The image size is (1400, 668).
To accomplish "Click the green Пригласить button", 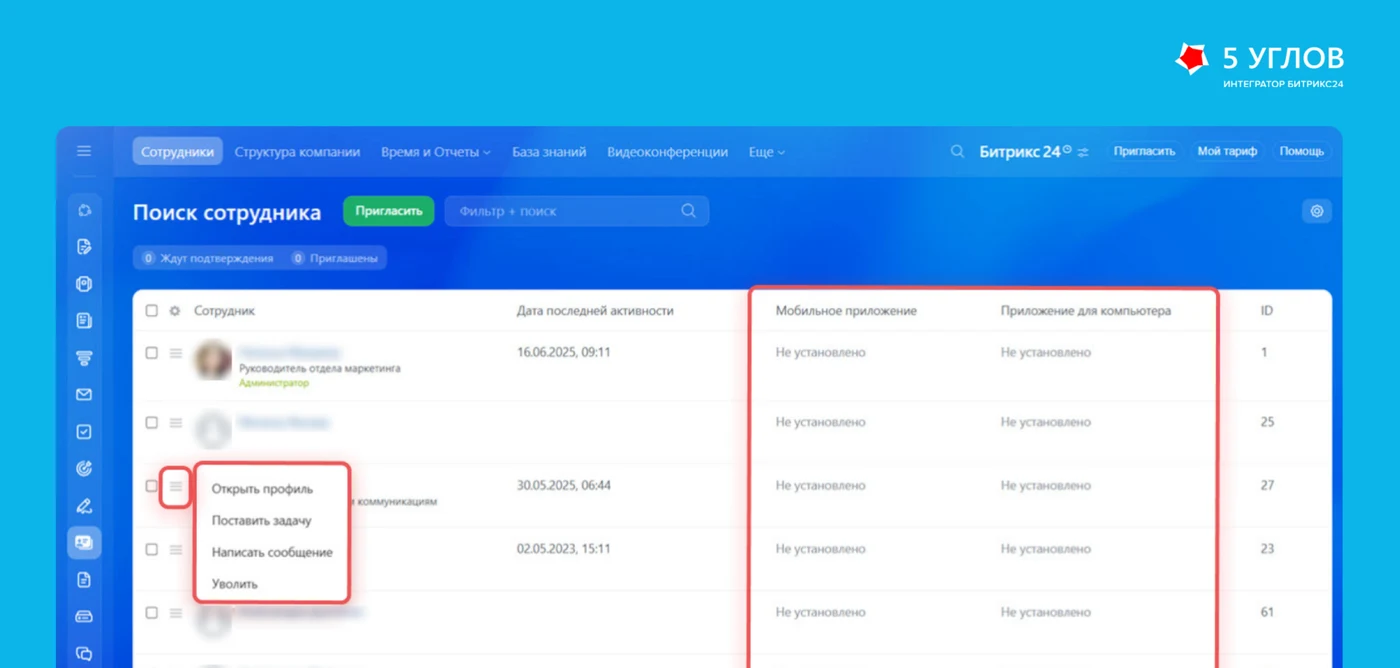I will click(x=388, y=211).
